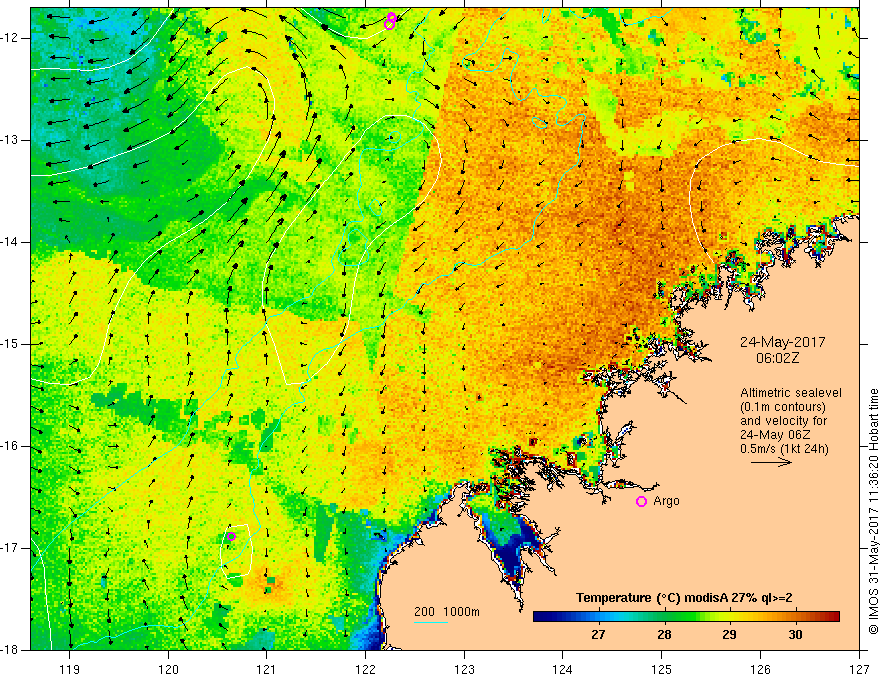The image size is (880, 680).
Task: Click the velocity scale reference arrow
Action: [x=771, y=462]
